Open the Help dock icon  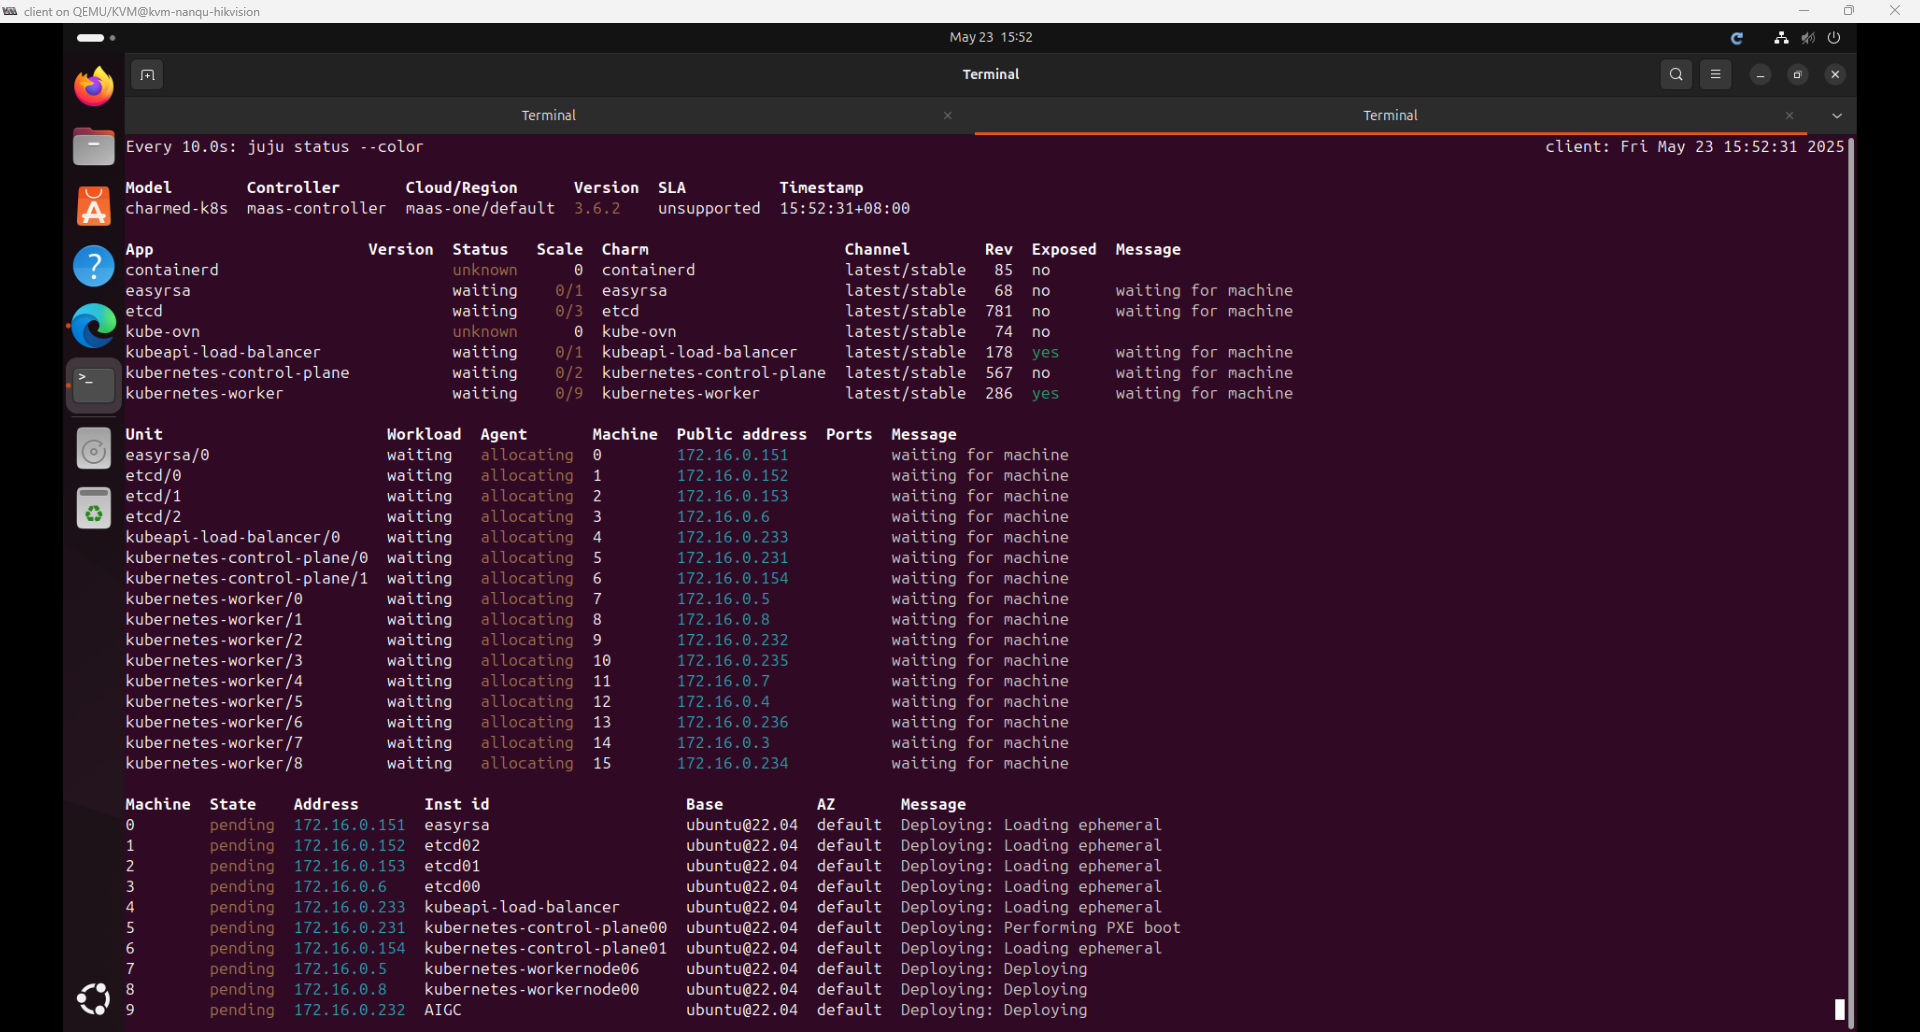point(94,266)
